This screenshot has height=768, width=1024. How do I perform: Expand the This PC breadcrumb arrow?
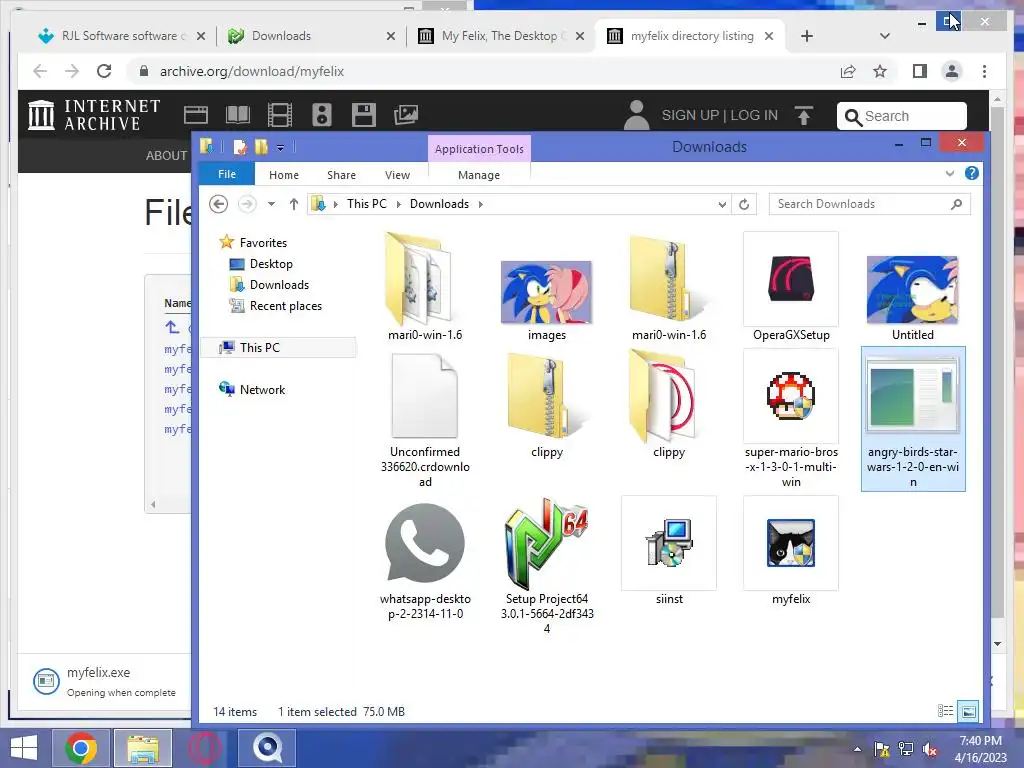[x=398, y=204]
